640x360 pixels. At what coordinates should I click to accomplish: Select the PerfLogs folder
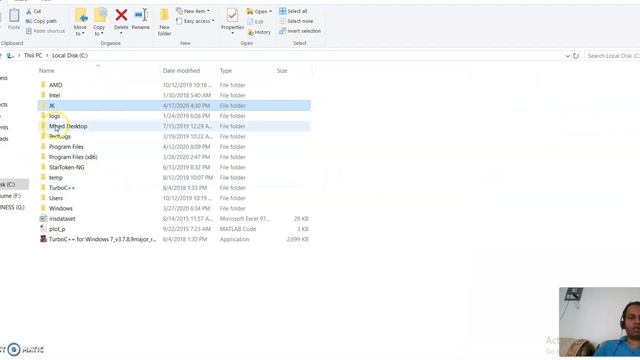(x=174, y=136)
